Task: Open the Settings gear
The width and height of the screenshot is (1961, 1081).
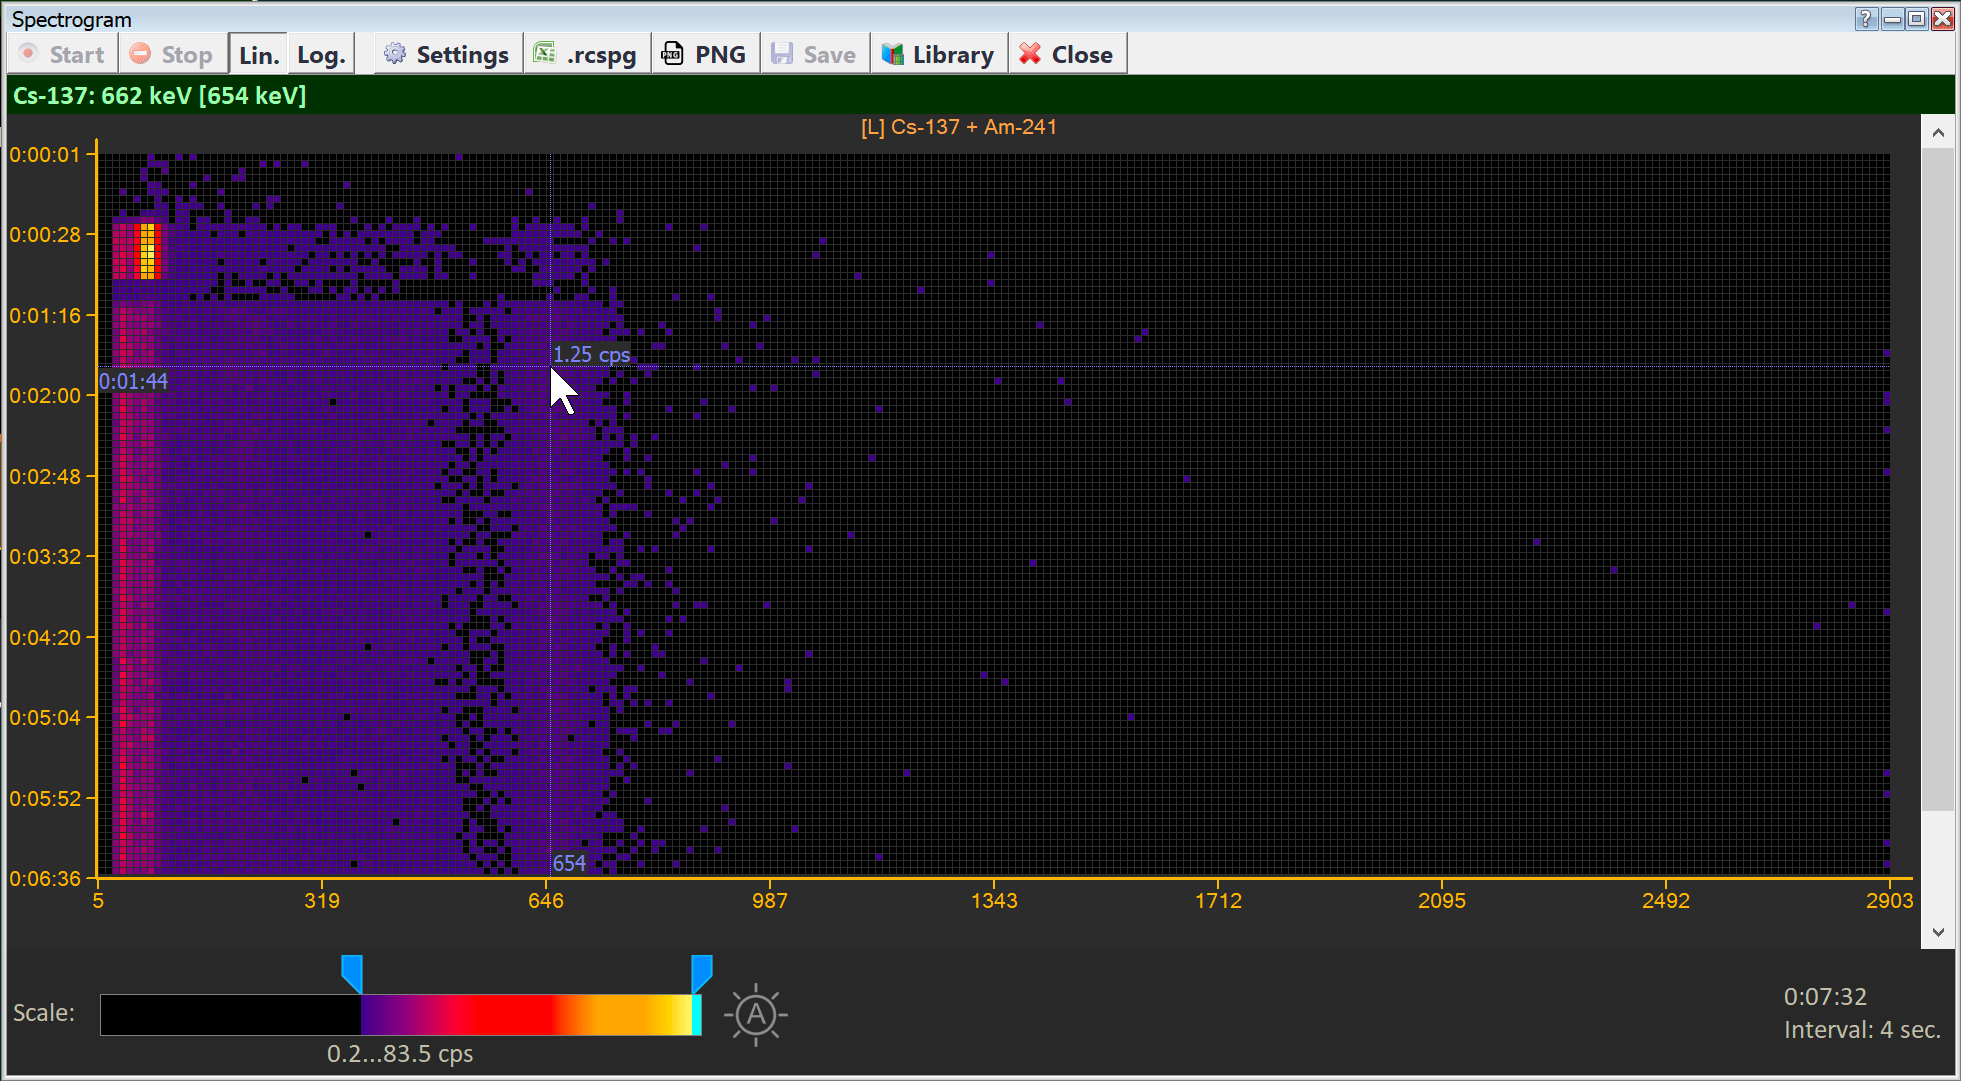Action: [447, 55]
